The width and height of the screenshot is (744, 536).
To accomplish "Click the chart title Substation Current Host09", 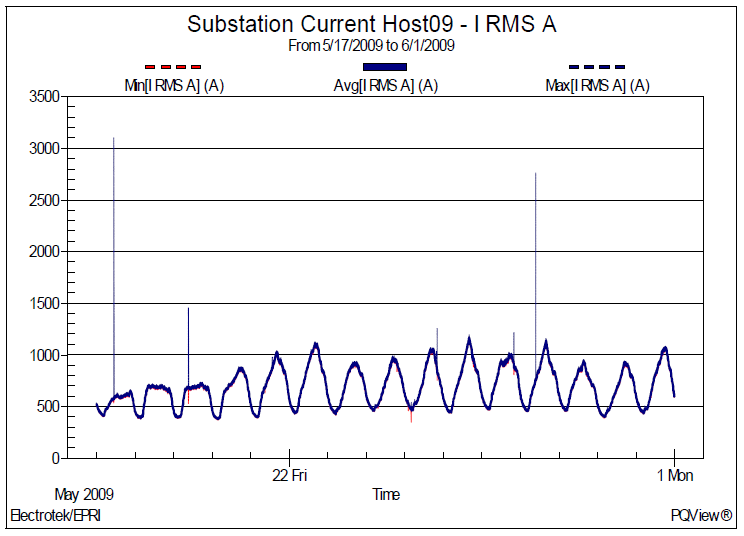I will pos(371,25).
